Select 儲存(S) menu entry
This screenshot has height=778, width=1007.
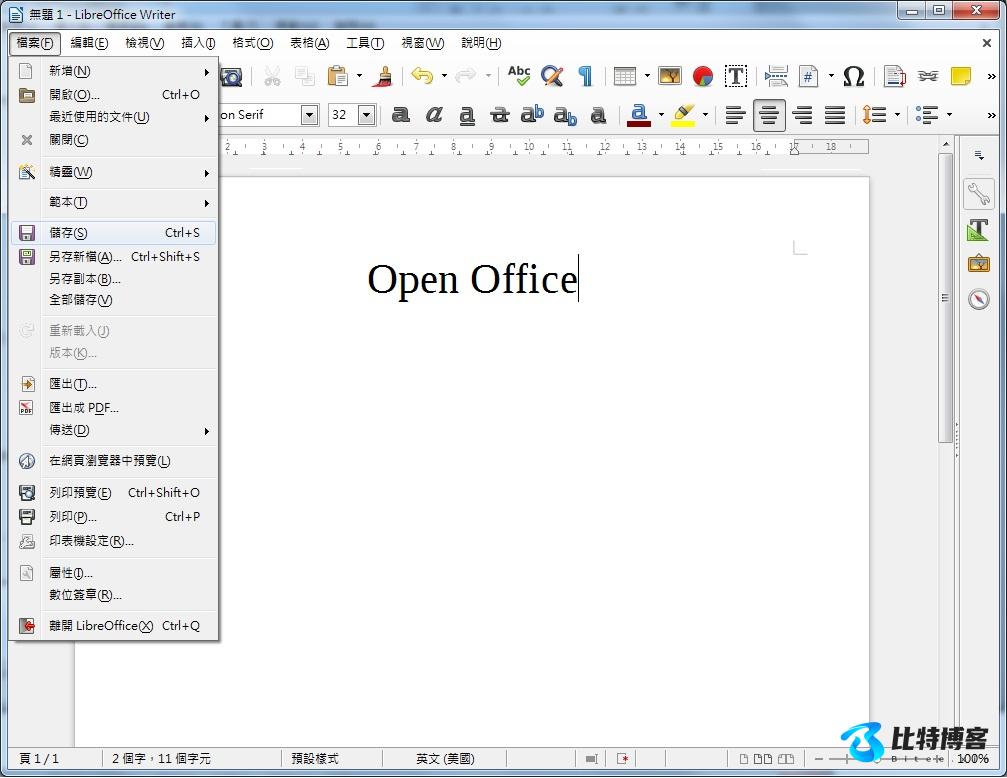[x=114, y=233]
